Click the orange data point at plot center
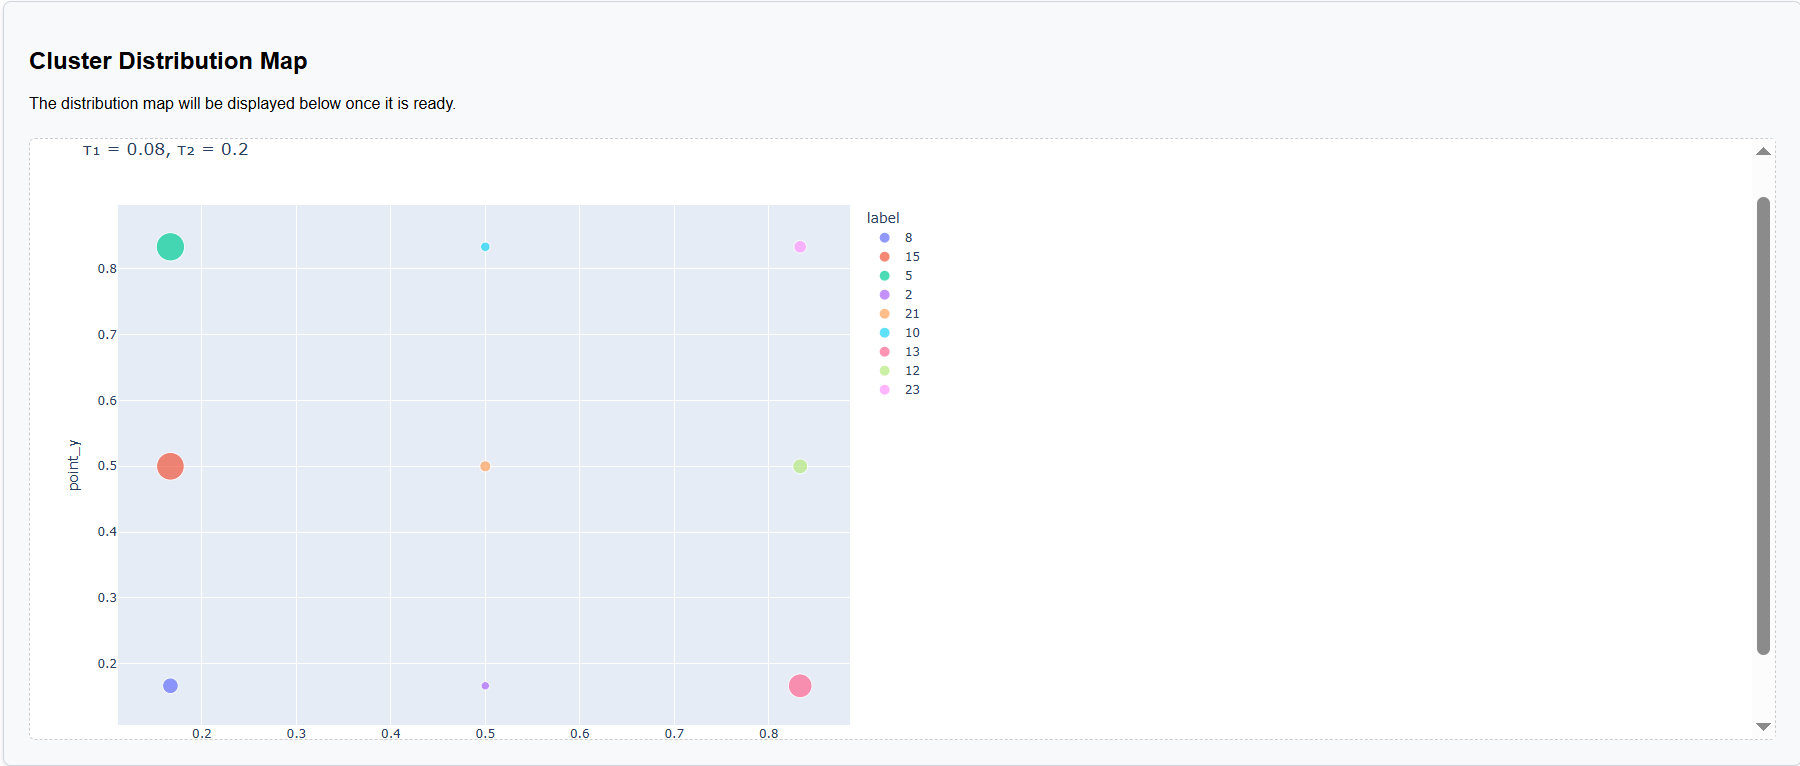 485,467
